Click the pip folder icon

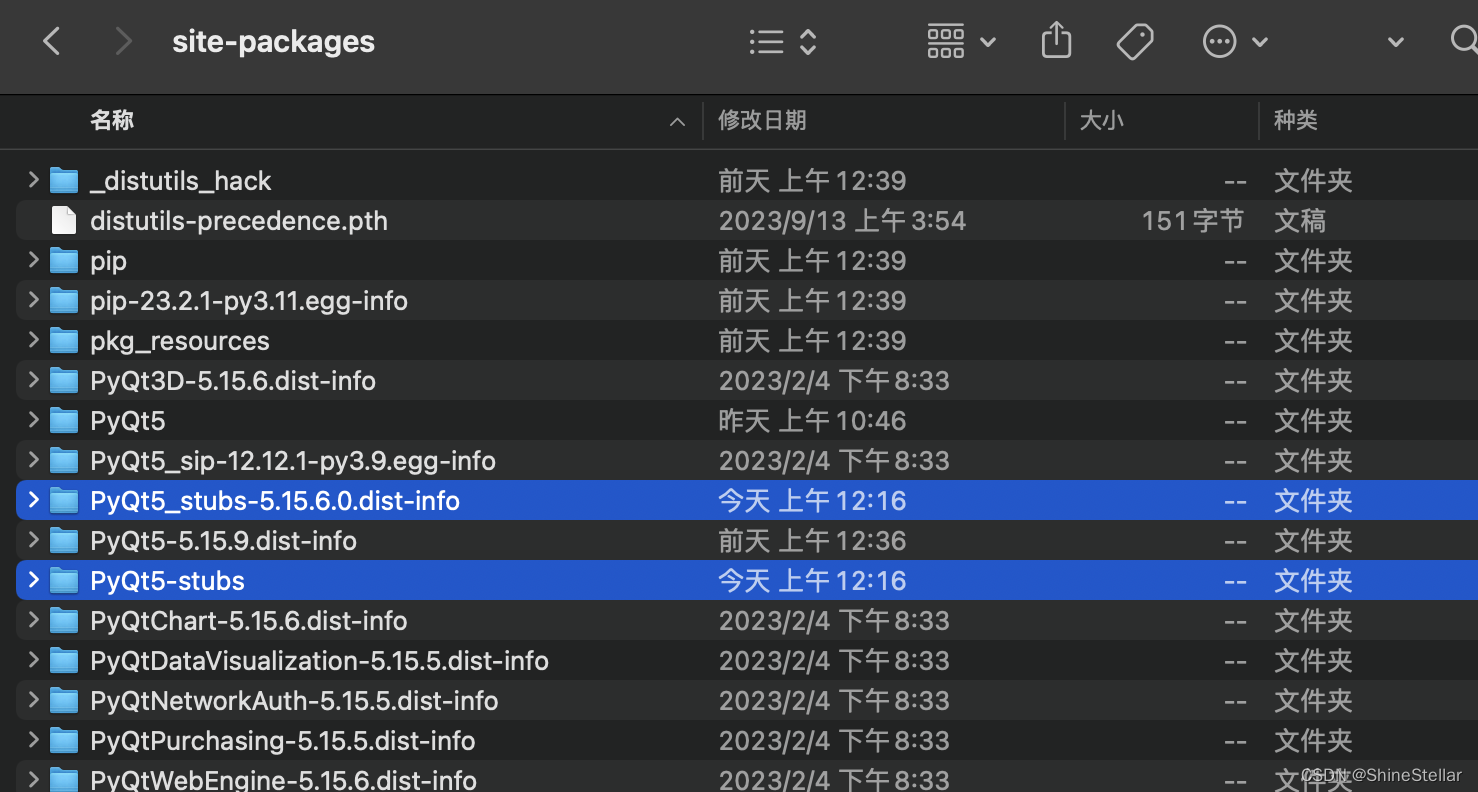point(64,260)
